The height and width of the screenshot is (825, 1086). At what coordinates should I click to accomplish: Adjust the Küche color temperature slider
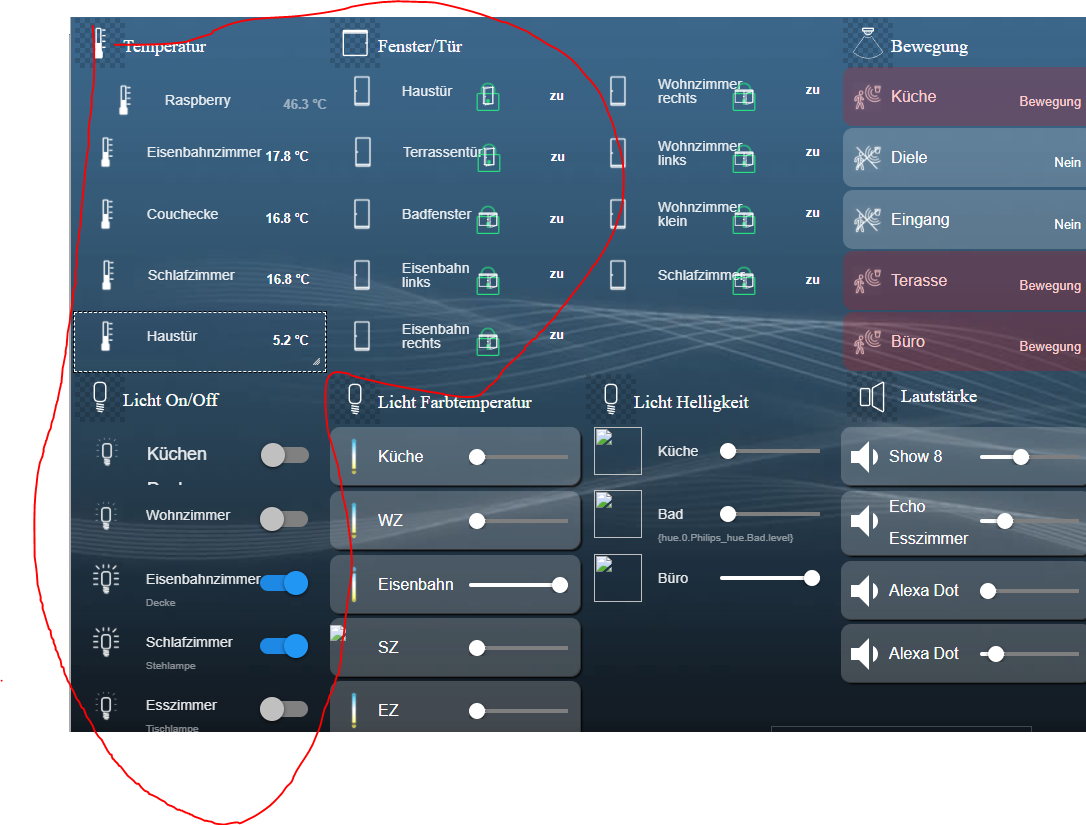pos(518,457)
